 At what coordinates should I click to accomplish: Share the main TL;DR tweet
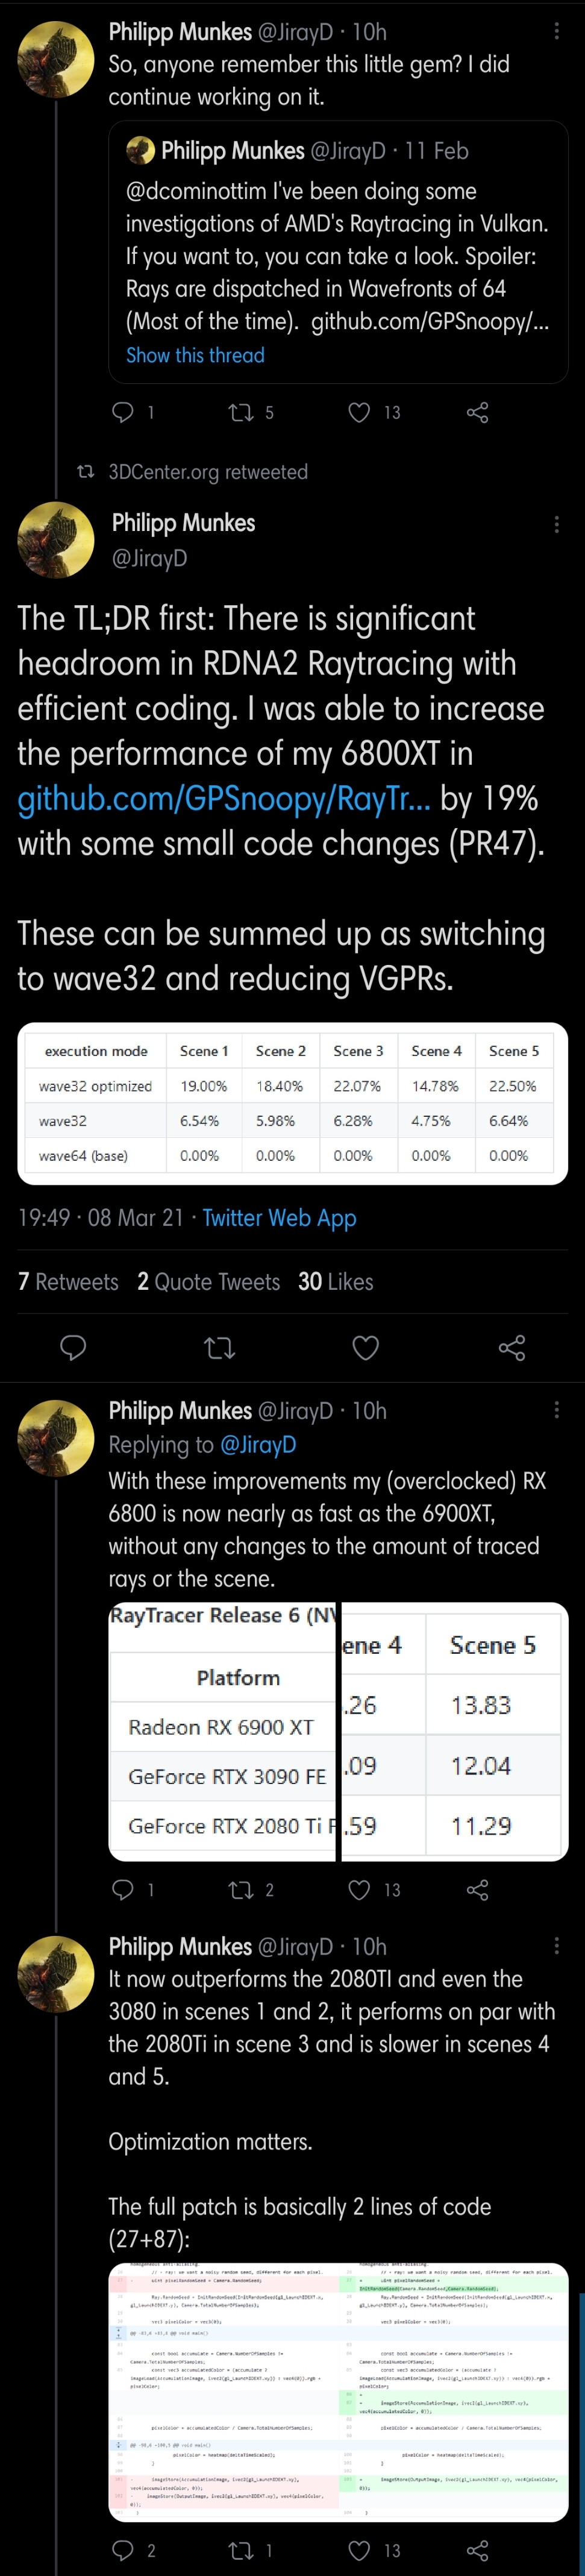[x=512, y=1348]
